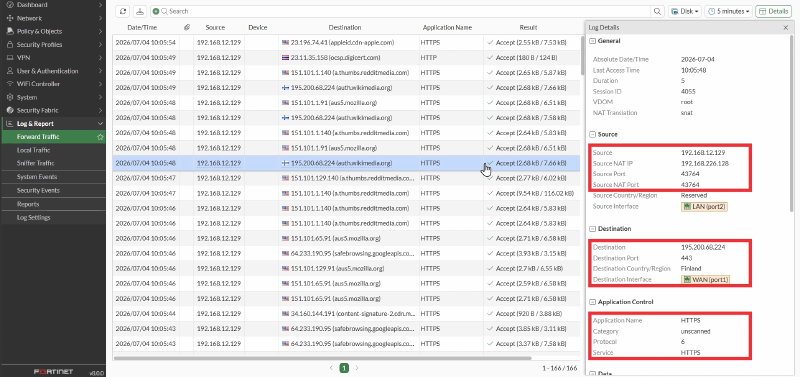The height and width of the screenshot is (377, 800).
Task: Go to previous page arrow
Action: [331, 368]
